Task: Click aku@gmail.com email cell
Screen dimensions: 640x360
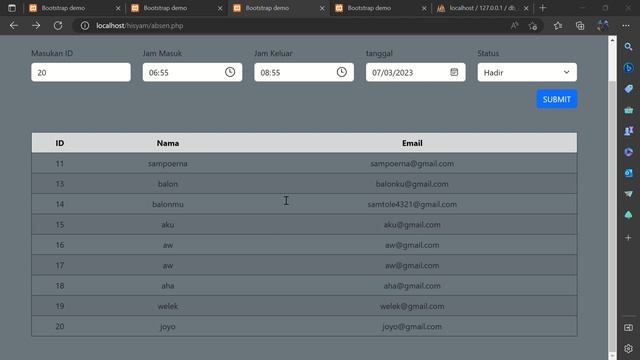Action: (x=412, y=225)
